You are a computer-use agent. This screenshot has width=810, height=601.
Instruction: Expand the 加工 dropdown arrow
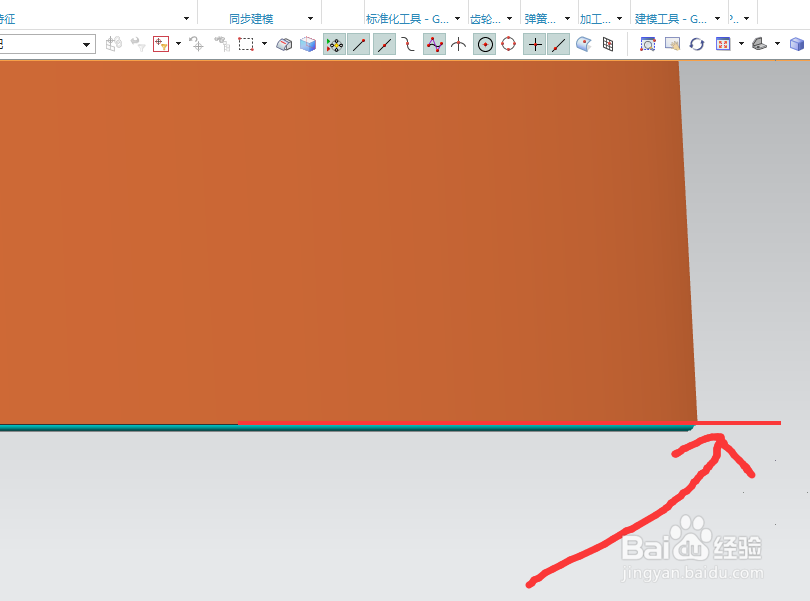(619, 19)
